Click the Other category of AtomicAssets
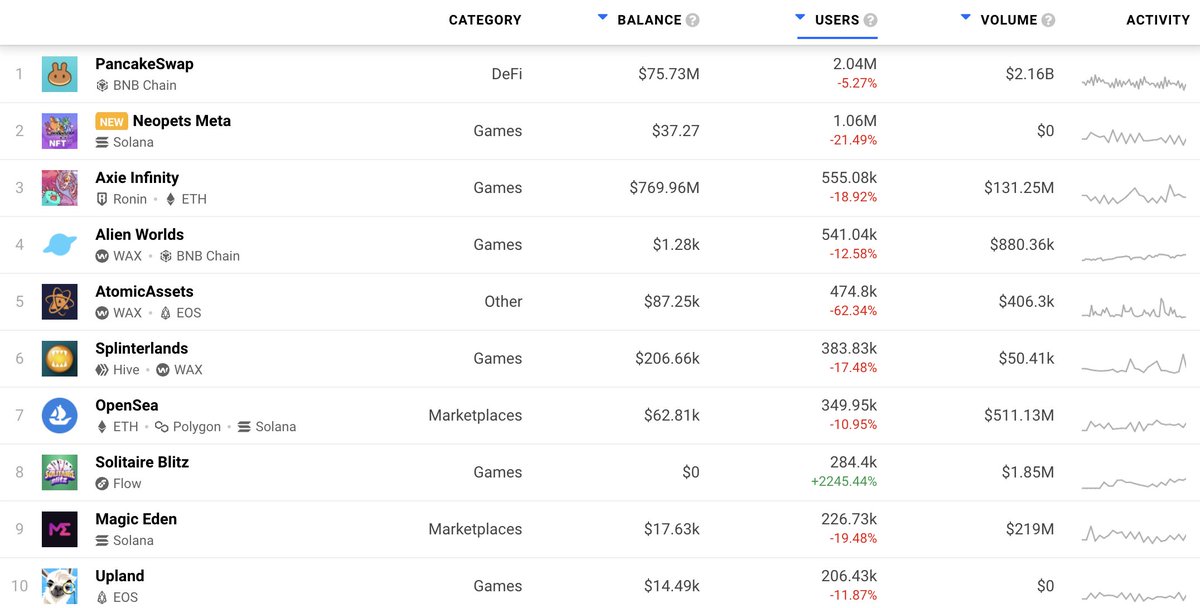The height and width of the screenshot is (608, 1200). point(503,302)
